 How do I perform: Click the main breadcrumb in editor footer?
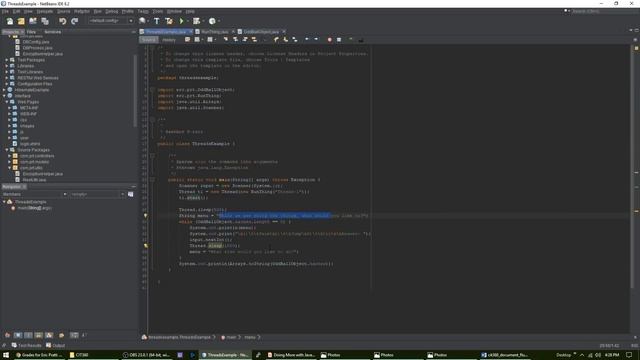[231, 337]
